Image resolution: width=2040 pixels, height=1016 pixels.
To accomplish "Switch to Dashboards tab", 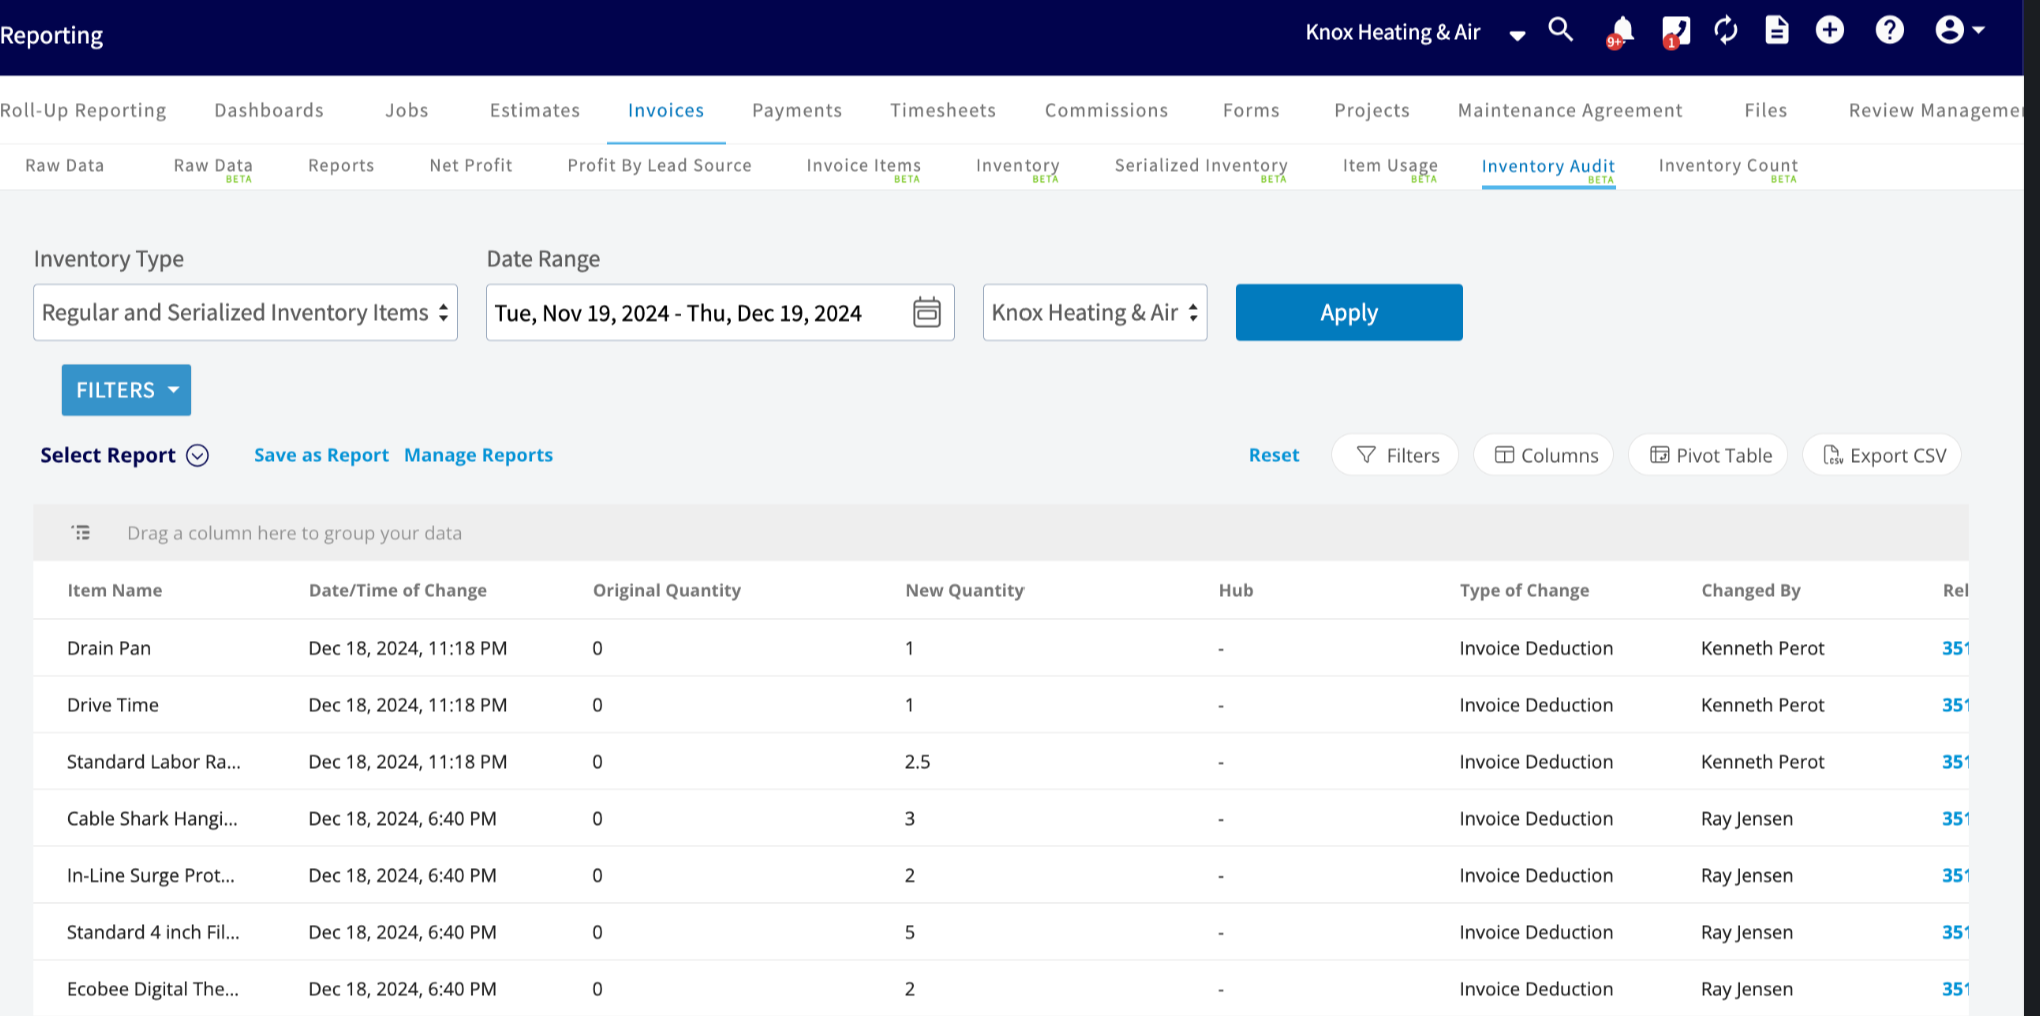I will [269, 110].
